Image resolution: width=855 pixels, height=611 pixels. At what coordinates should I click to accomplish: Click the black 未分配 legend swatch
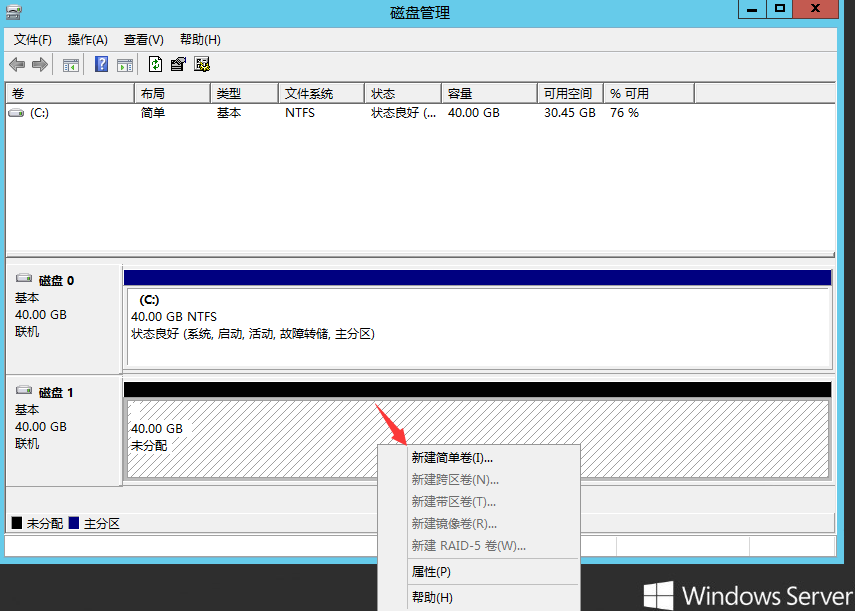(x=17, y=523)
